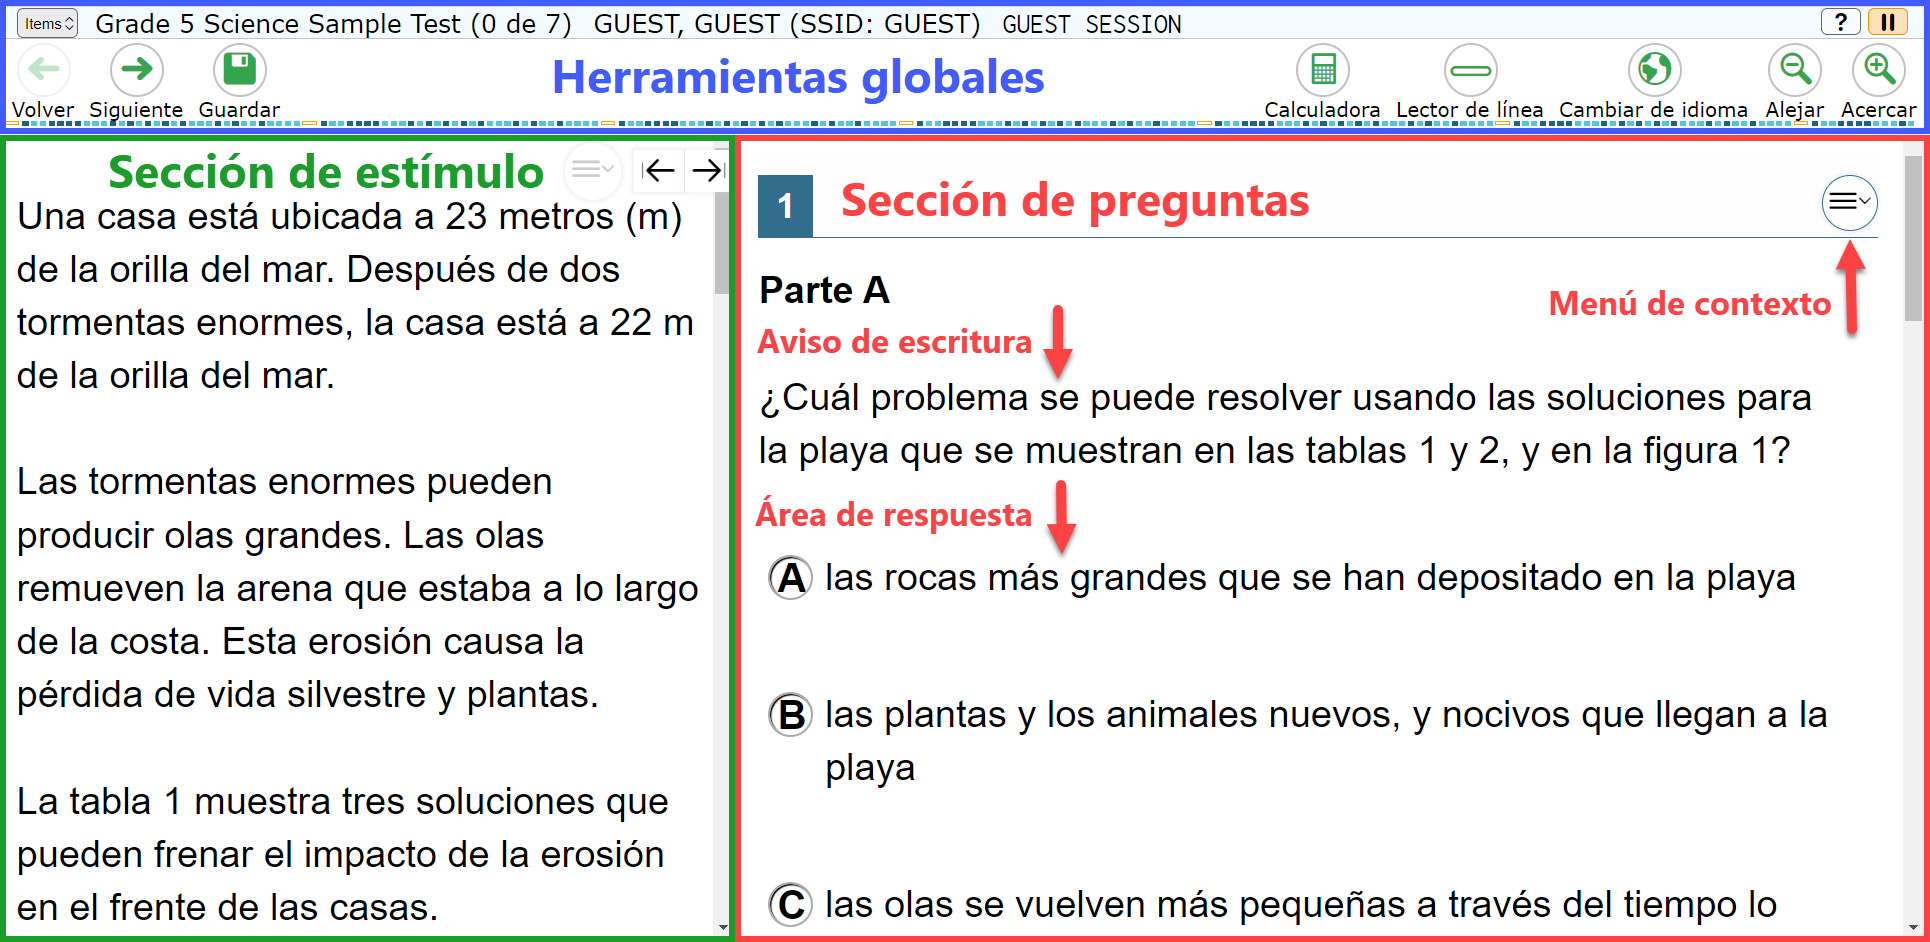This screenshot has width=1930, height=942.
Task: Select answer option A
Action: pos(790,578)
